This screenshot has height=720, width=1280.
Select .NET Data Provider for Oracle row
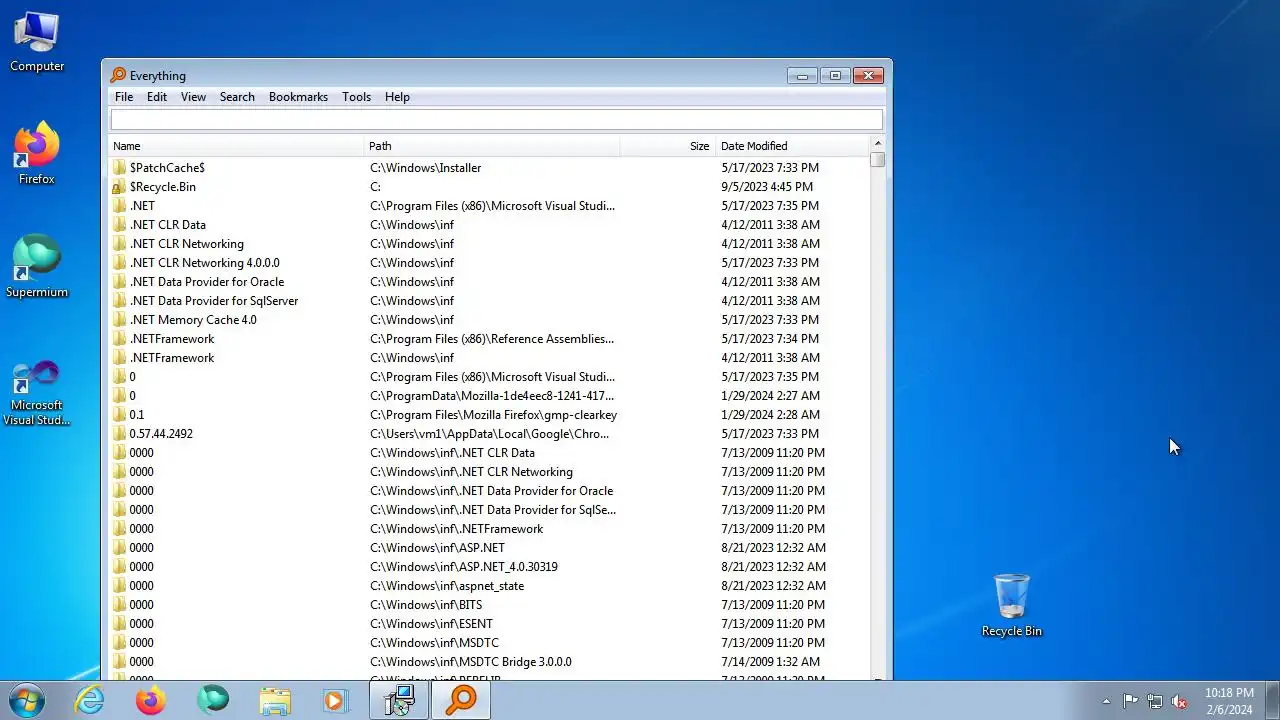(490, 282)
